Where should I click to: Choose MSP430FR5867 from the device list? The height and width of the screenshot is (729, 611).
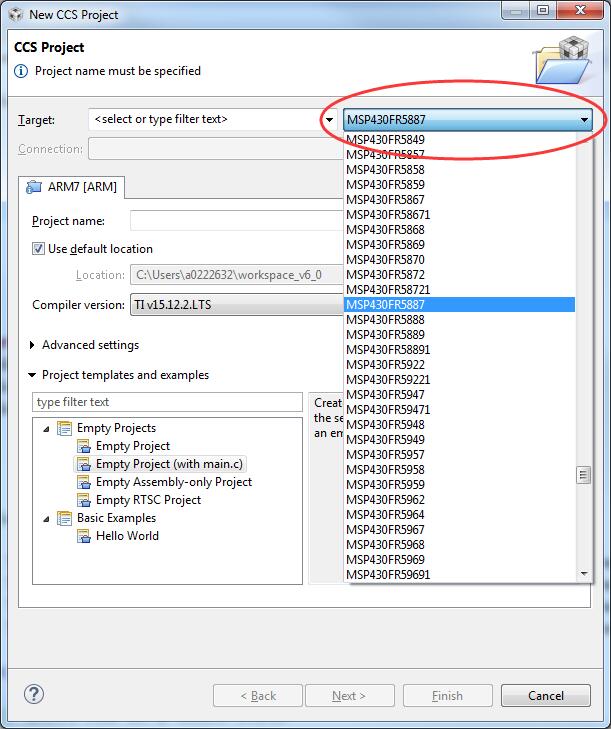(x=459, y=199)
